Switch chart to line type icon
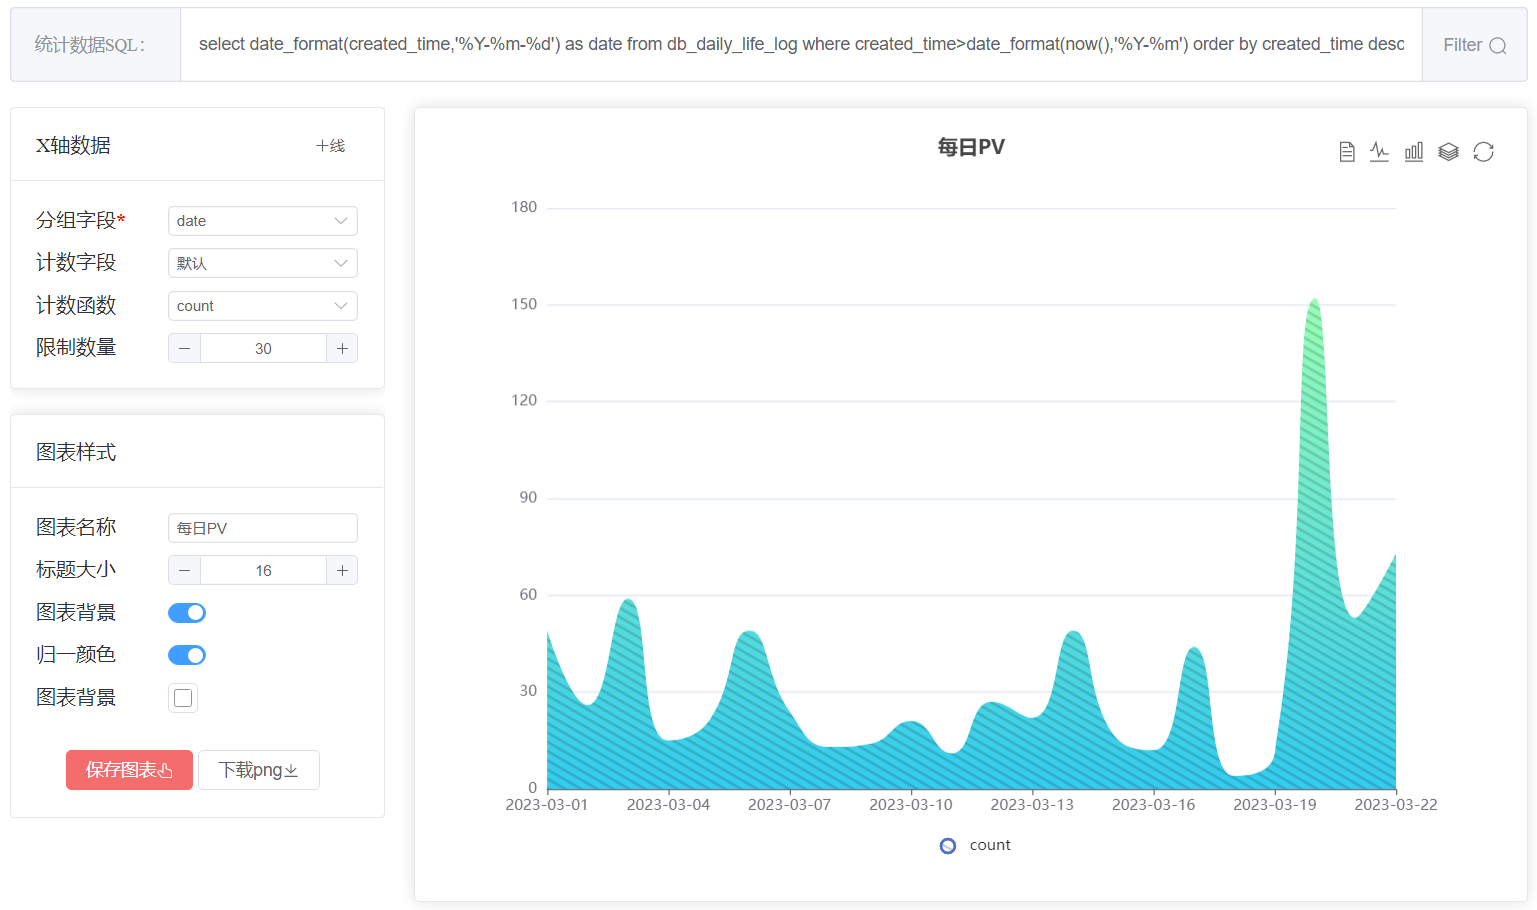The height and width of the screenshot is (910, 1537). (x=1379, y=152)
